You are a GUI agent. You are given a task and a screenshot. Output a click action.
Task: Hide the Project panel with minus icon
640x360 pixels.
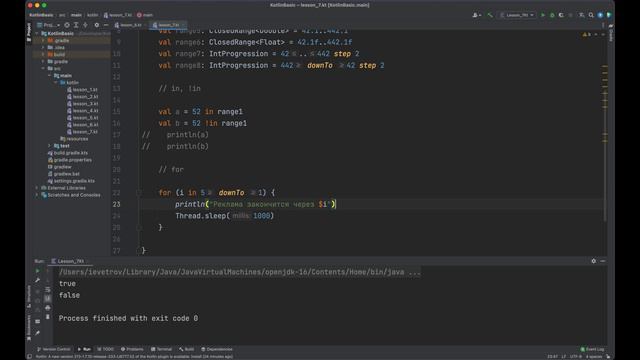pos(106,25)
